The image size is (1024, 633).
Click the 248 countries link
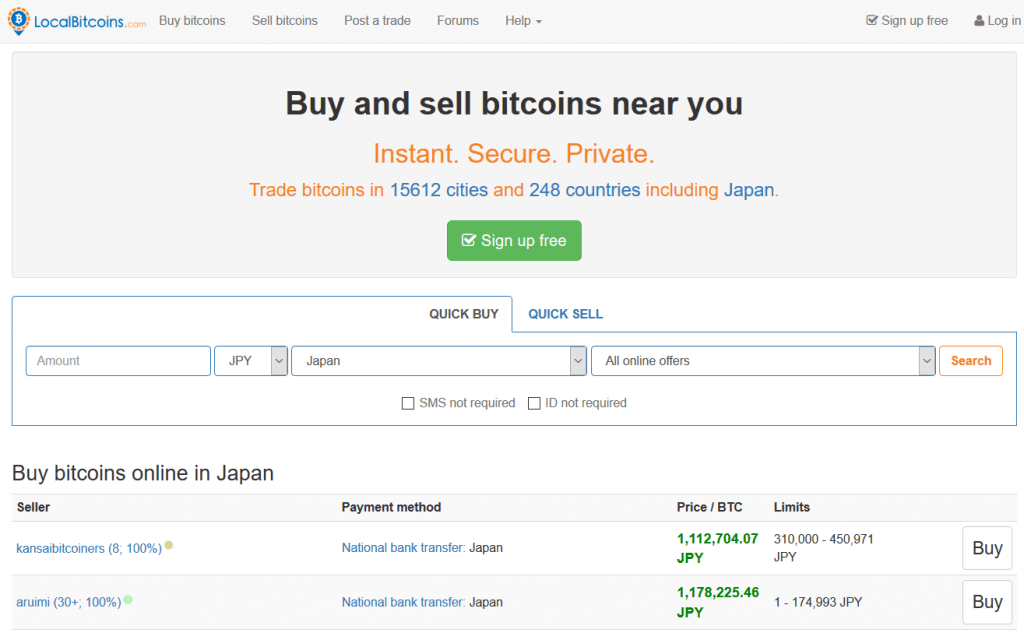pyautogui.click(x=584, y=189)
